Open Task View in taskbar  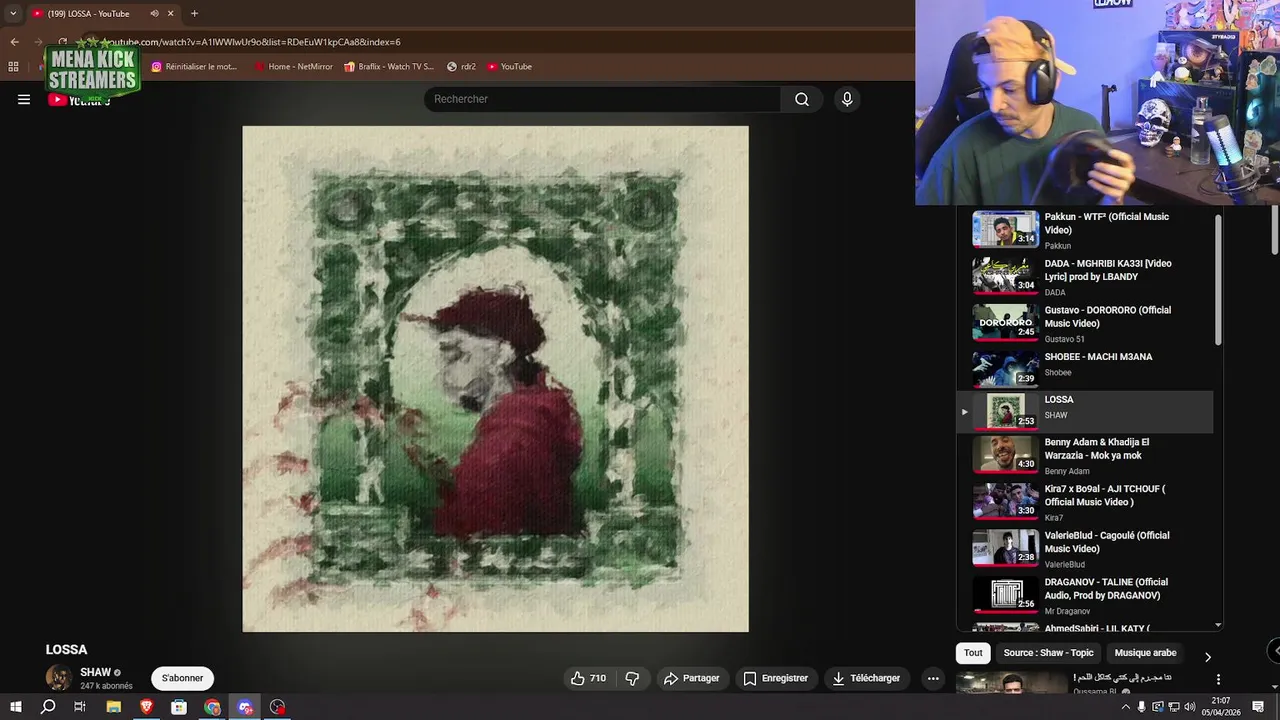[80, 707]
